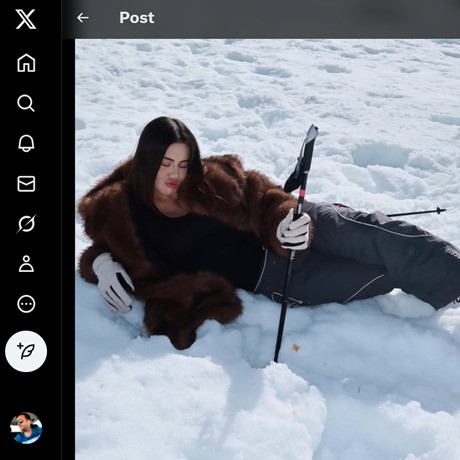Compose a new post with the feather button

[26, 351]
